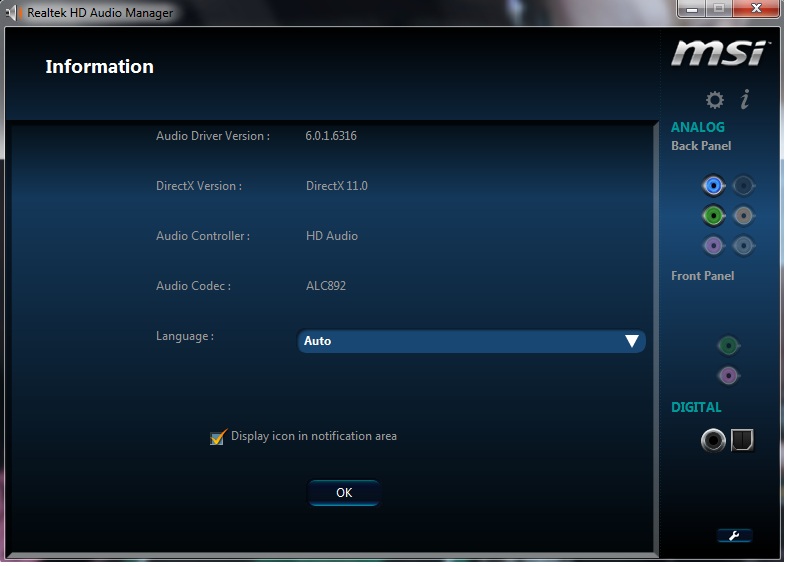
Task: Click the optical digital output icon
Action: 742,440
